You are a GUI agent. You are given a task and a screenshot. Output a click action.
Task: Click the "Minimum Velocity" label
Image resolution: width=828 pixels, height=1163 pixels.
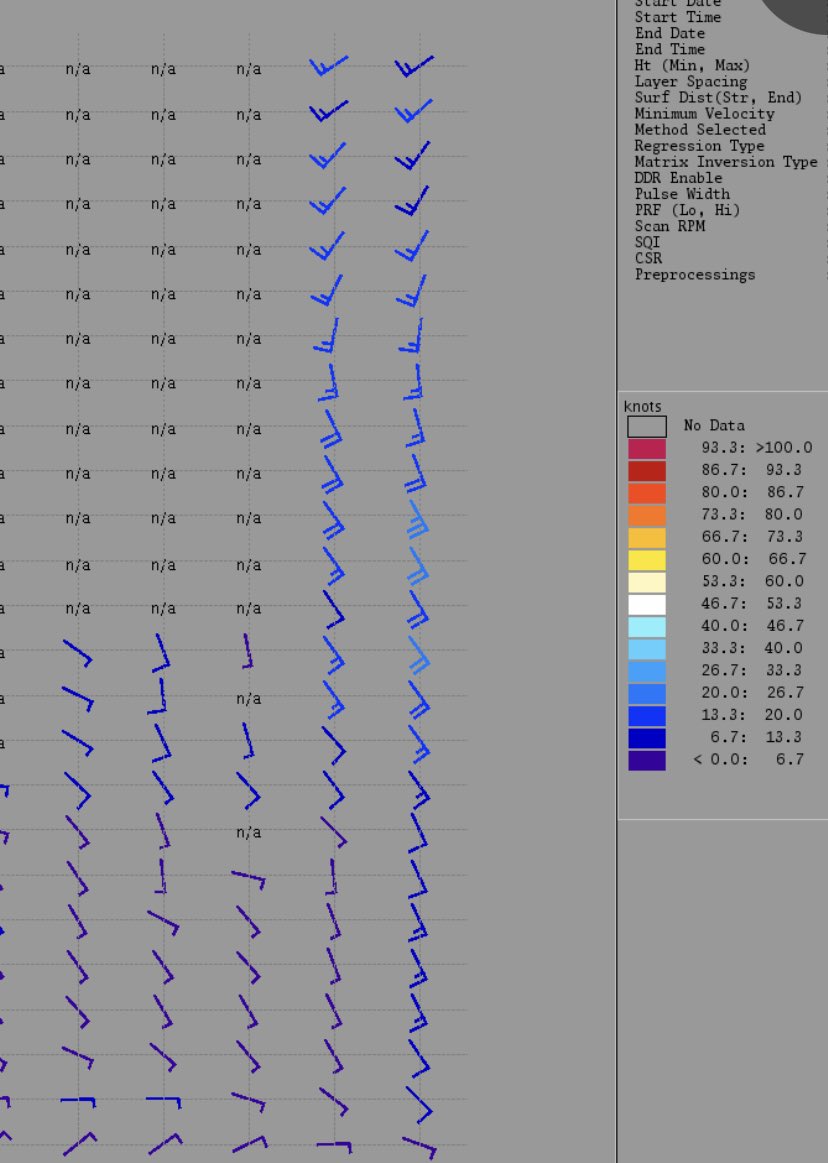tap(704, 114)
